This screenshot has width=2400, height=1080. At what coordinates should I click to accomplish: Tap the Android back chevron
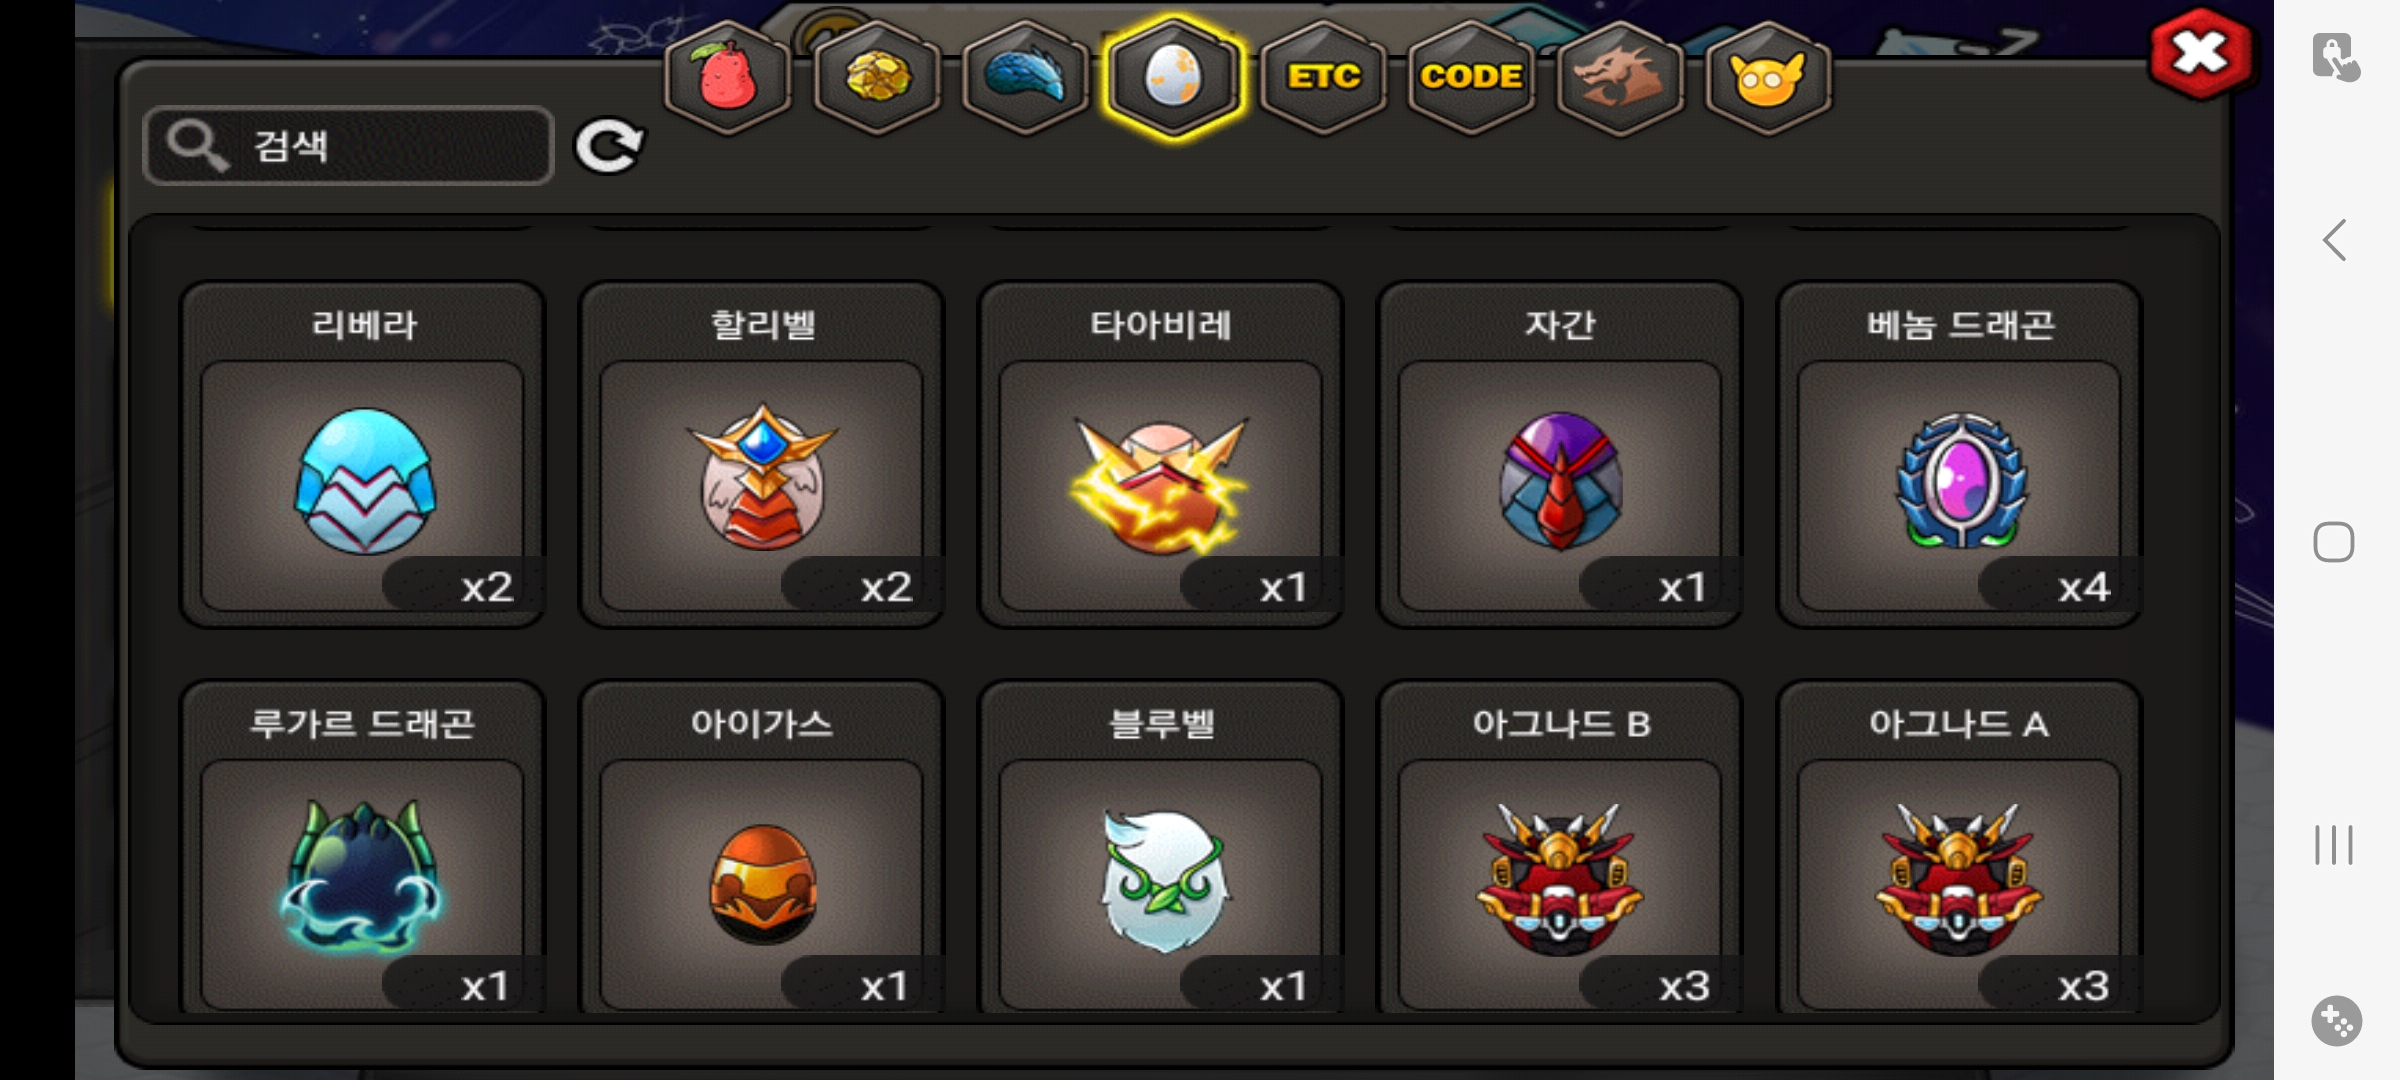tap(2335, 240)
